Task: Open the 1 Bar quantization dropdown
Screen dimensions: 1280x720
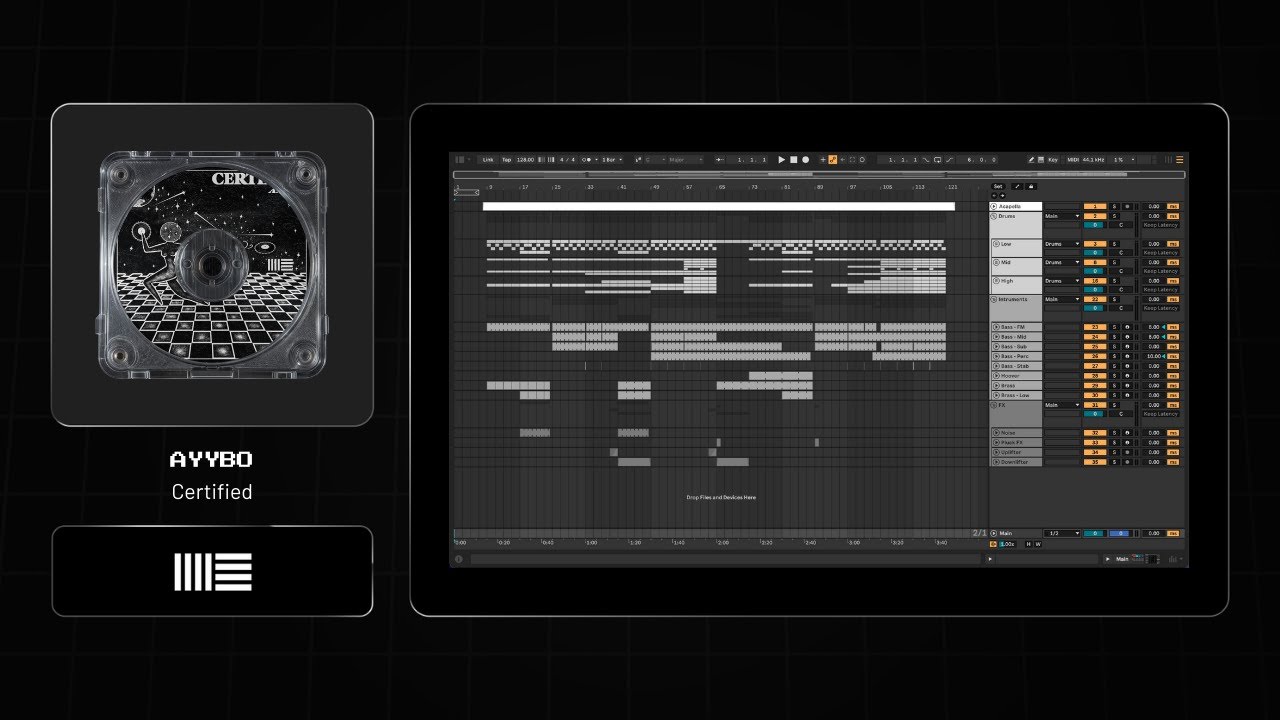Action: pos(612,160)
